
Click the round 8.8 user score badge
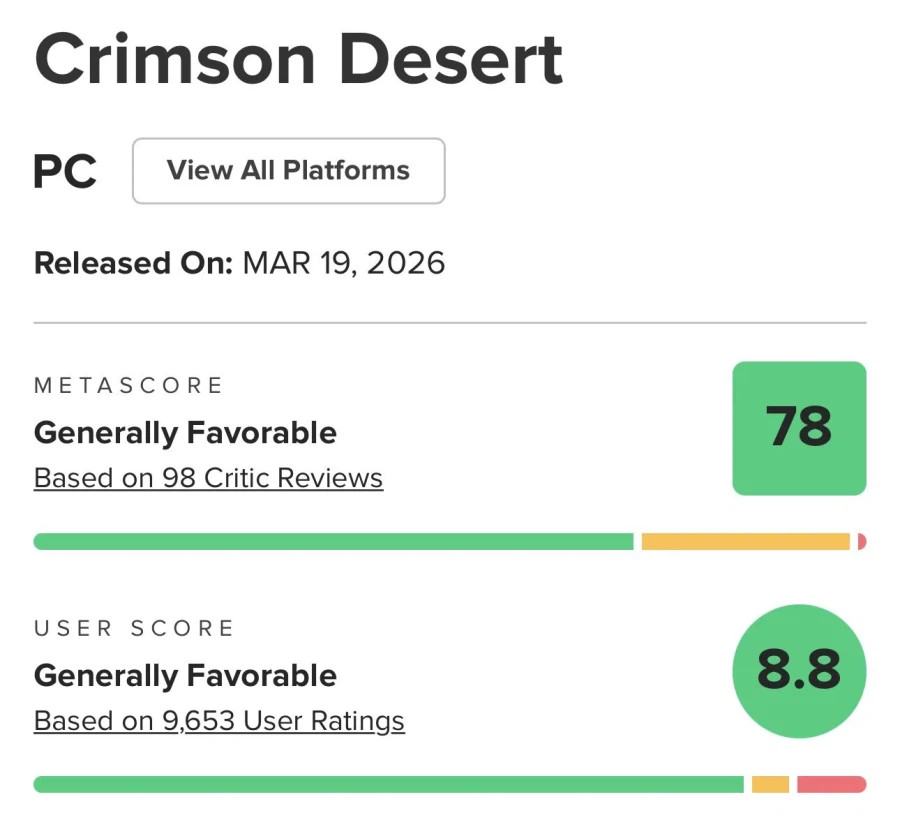pos(799,671)
